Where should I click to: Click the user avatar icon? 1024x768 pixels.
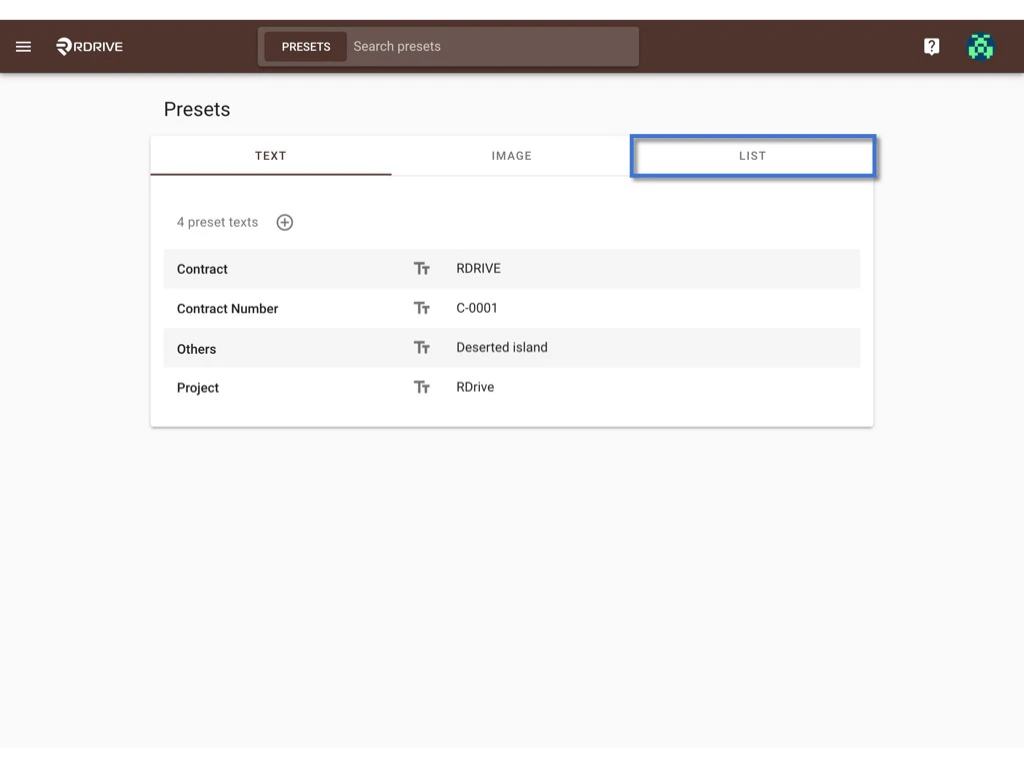point(980,46)
